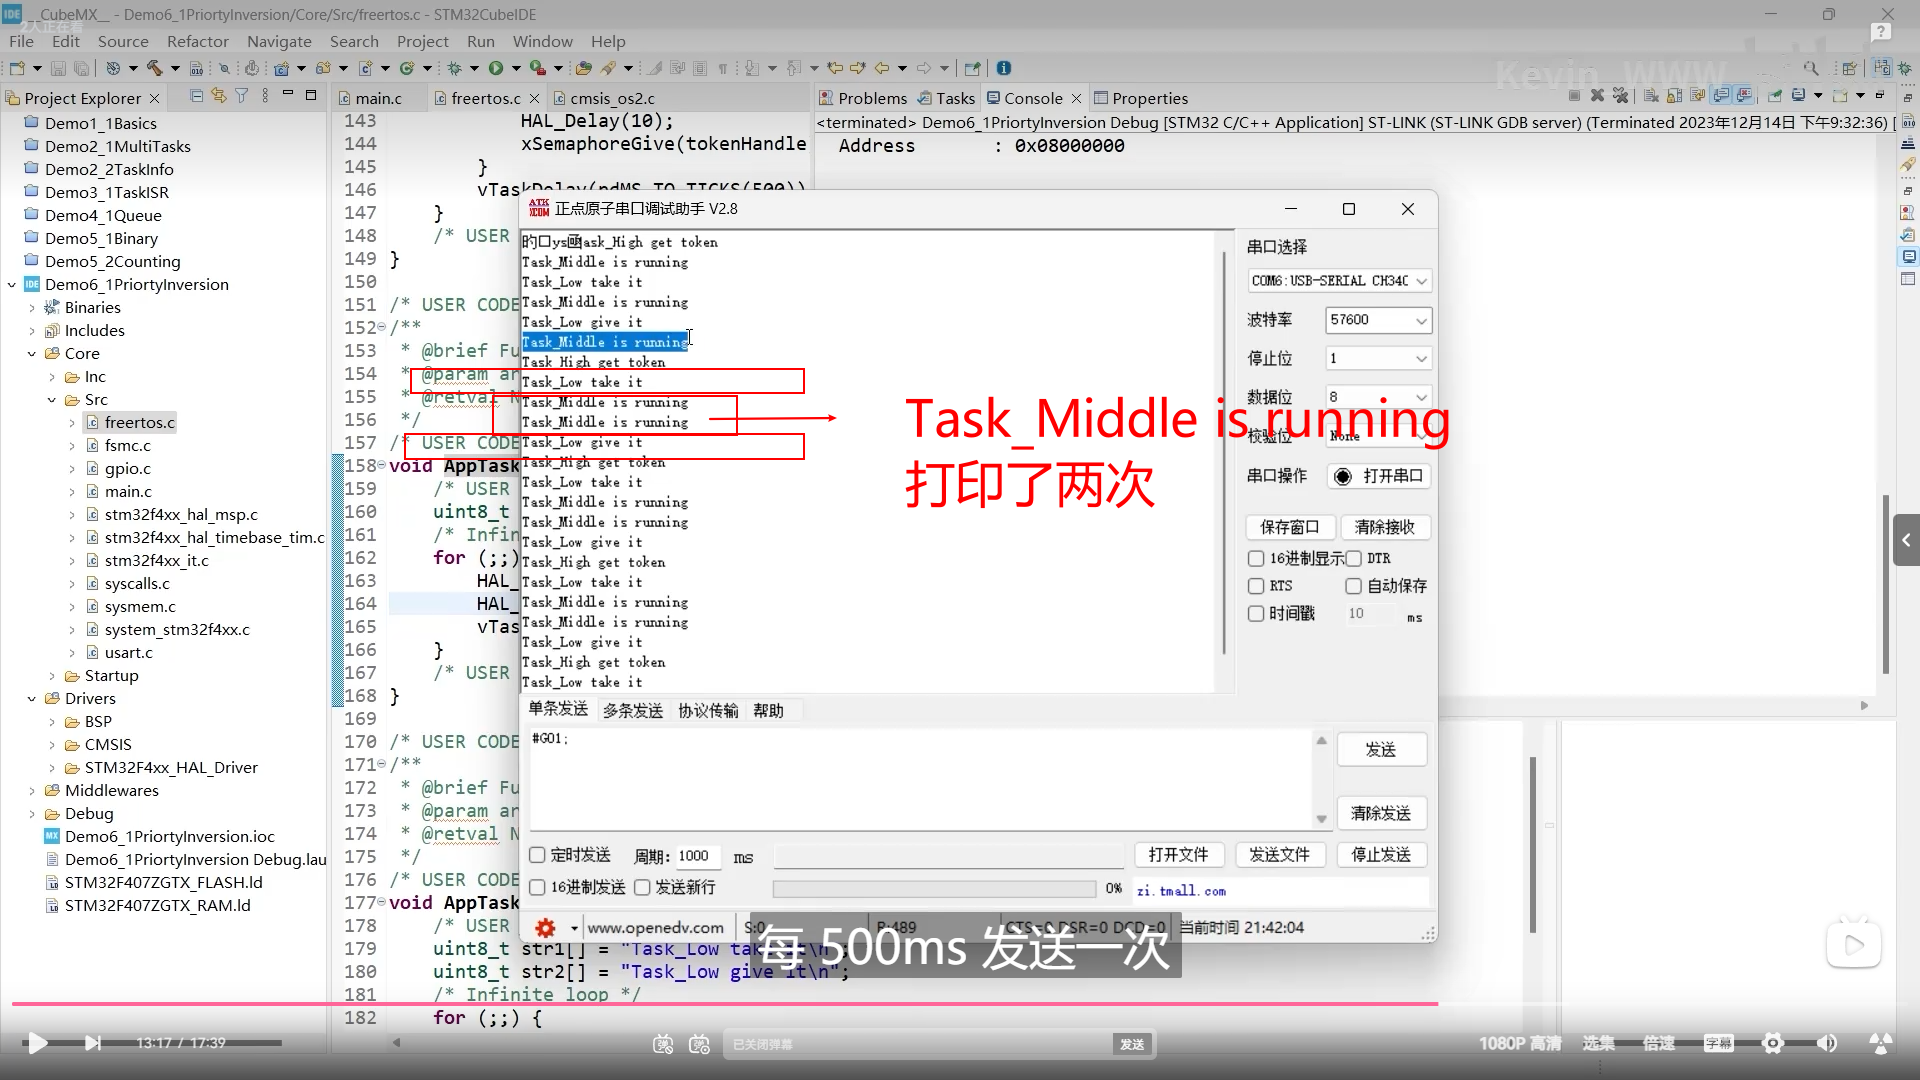1920x1080 pixels.
Task: Click the pink video progress bar
Action: [x=725, y=1003]
